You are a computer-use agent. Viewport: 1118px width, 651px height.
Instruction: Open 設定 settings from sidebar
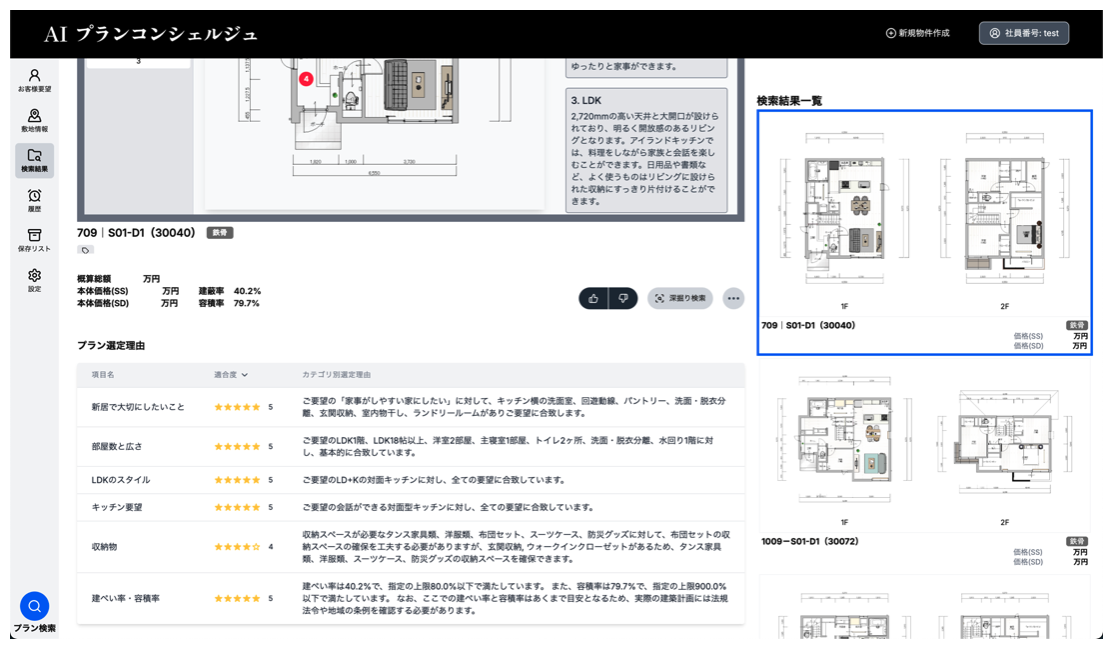(x=34, y=280)
